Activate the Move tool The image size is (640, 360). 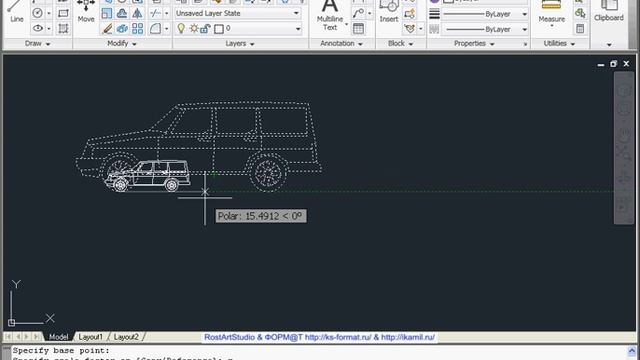tap(86, 11)
